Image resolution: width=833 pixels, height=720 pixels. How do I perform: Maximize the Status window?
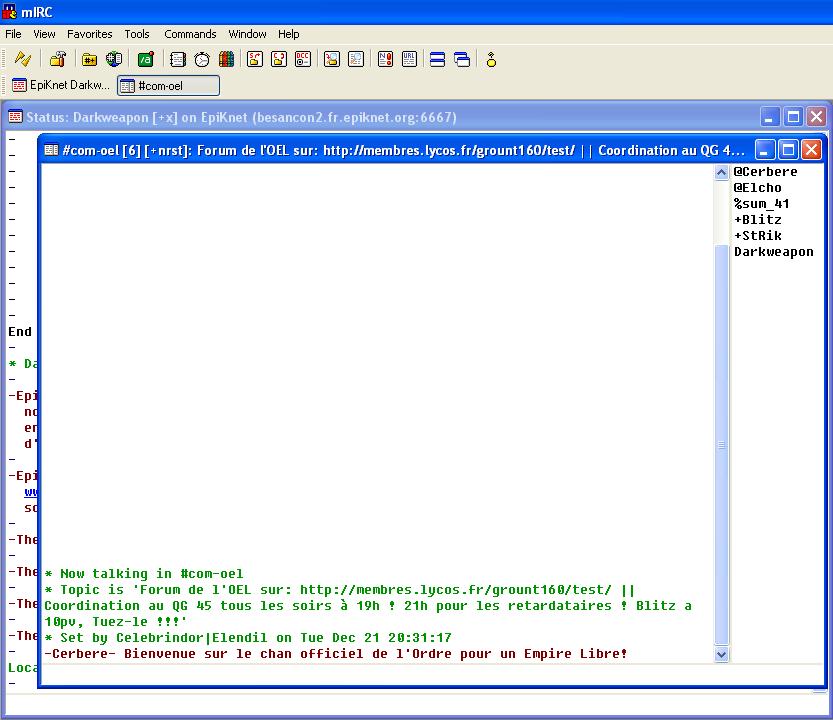point(793,117)
